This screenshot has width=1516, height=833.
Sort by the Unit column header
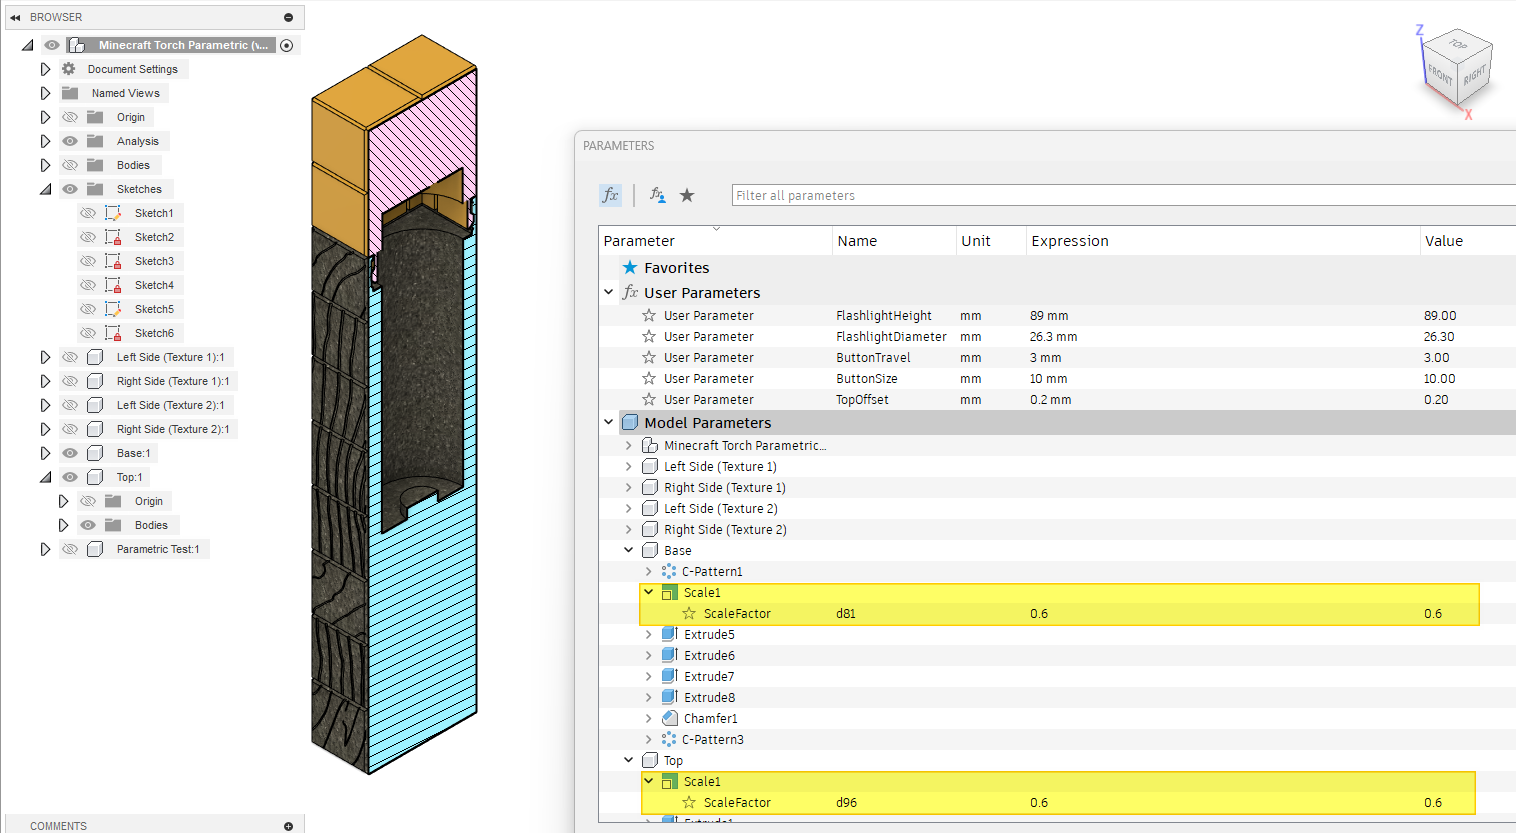pyautogui.click(x=975, y=241)
